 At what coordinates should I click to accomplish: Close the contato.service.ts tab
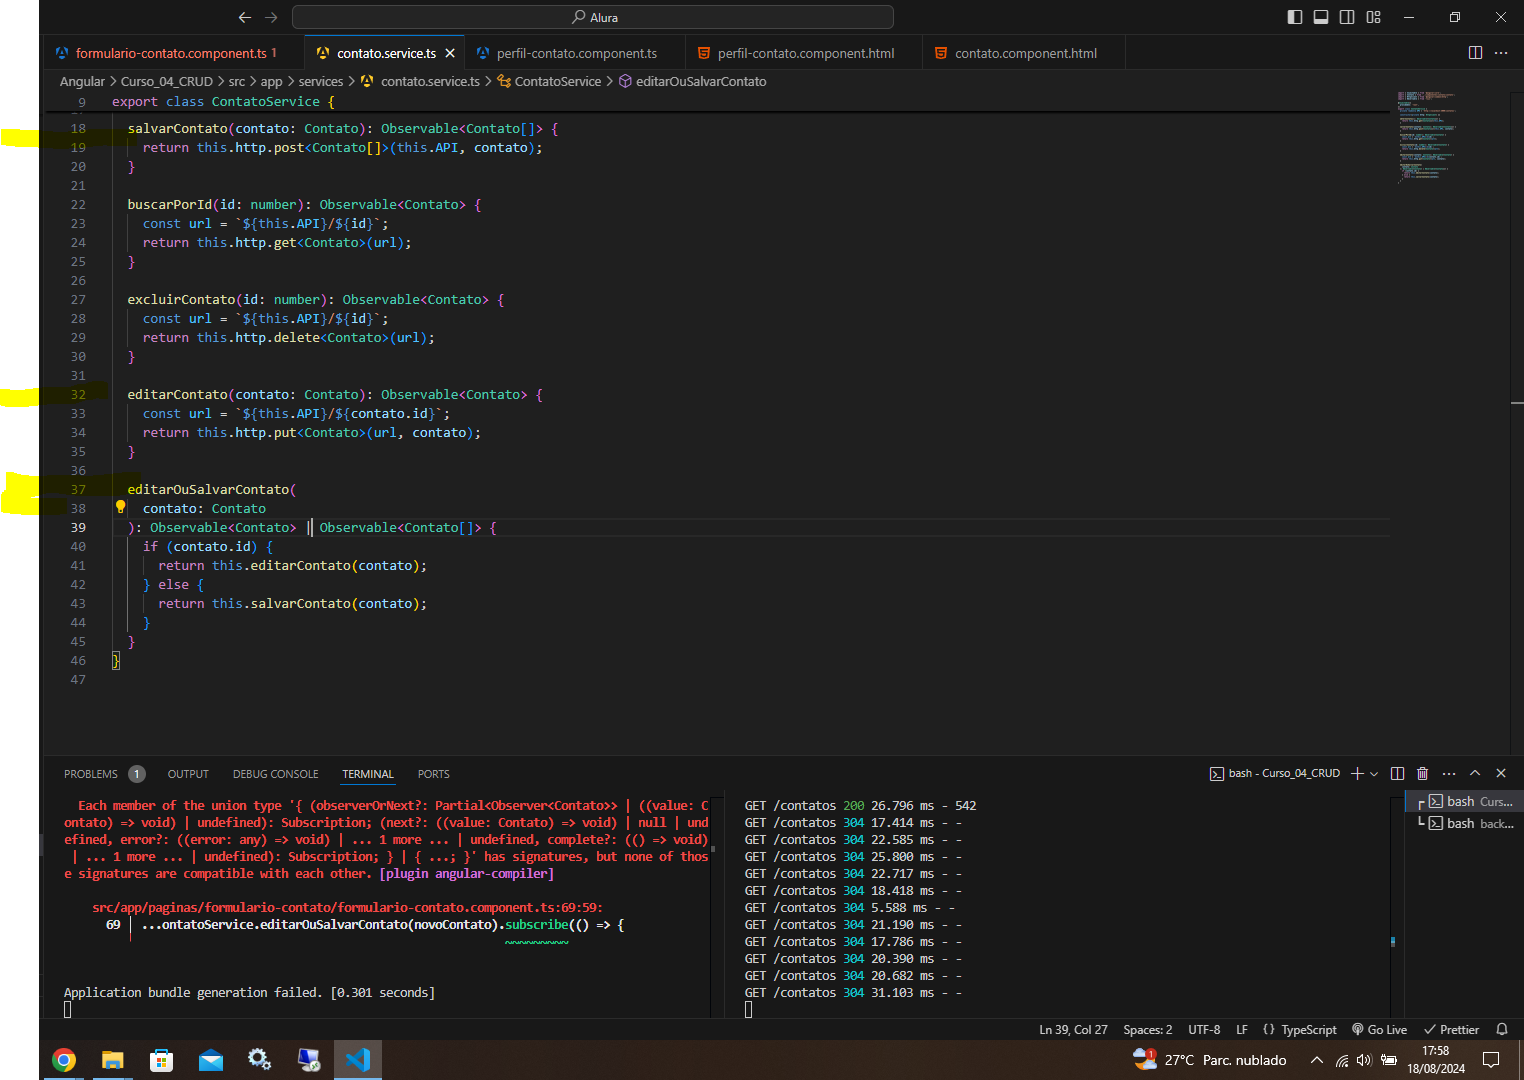pyautogui.click(x=450, y=53)
